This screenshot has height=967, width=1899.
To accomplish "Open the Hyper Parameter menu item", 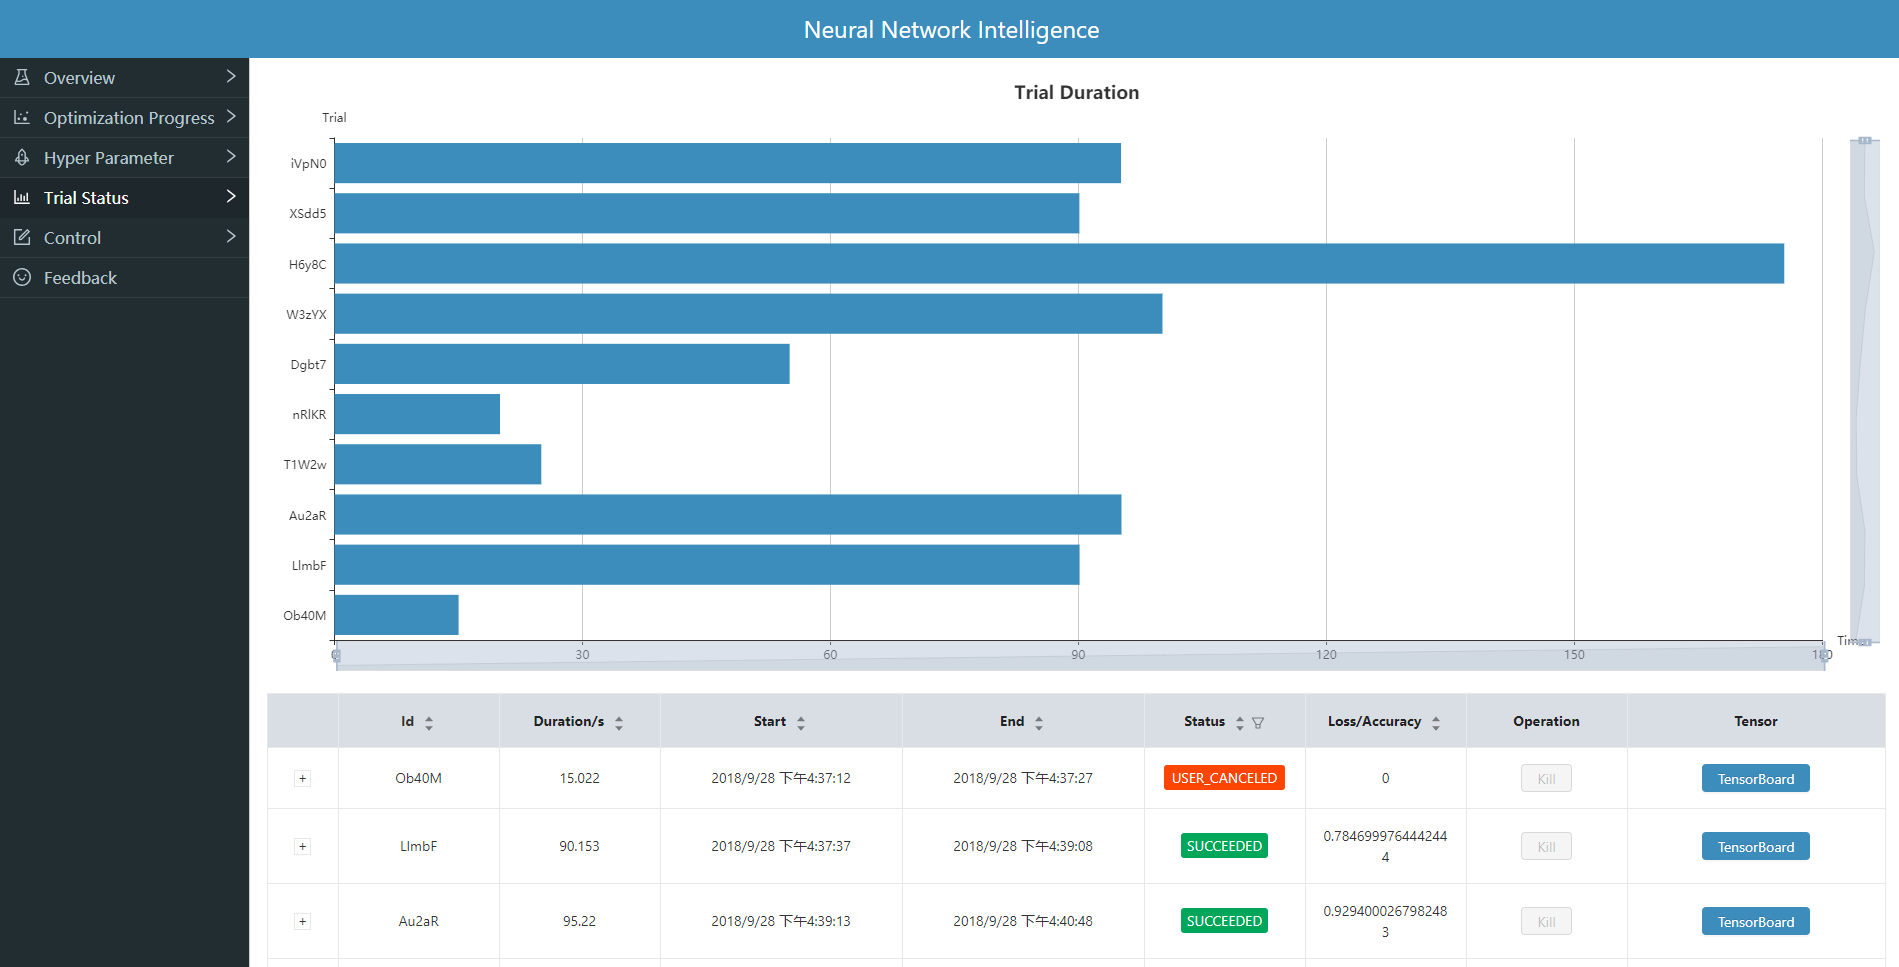I will pyautogui.click(x=109, y=158).
